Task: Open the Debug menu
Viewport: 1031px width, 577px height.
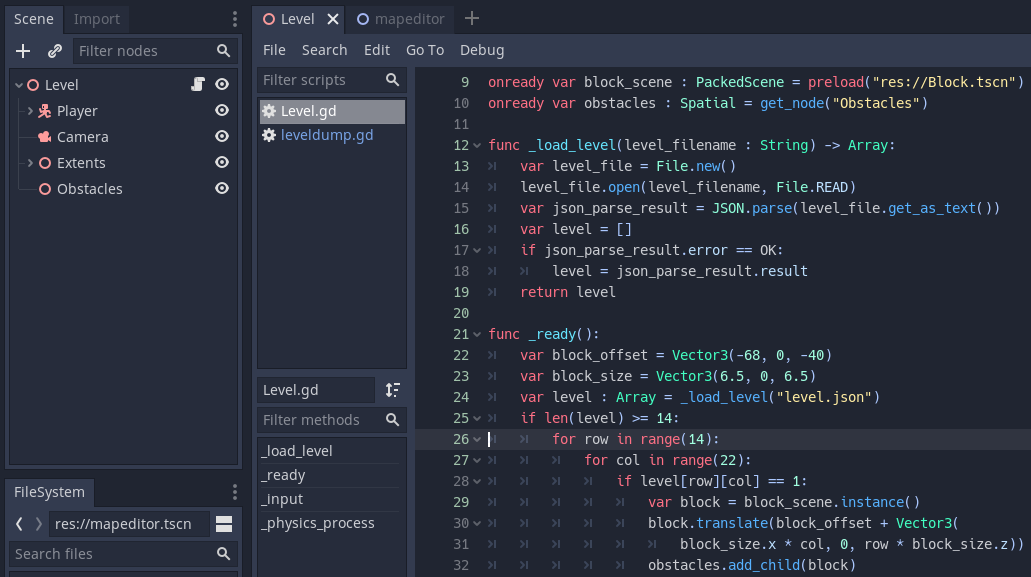Action: point(481,50)
